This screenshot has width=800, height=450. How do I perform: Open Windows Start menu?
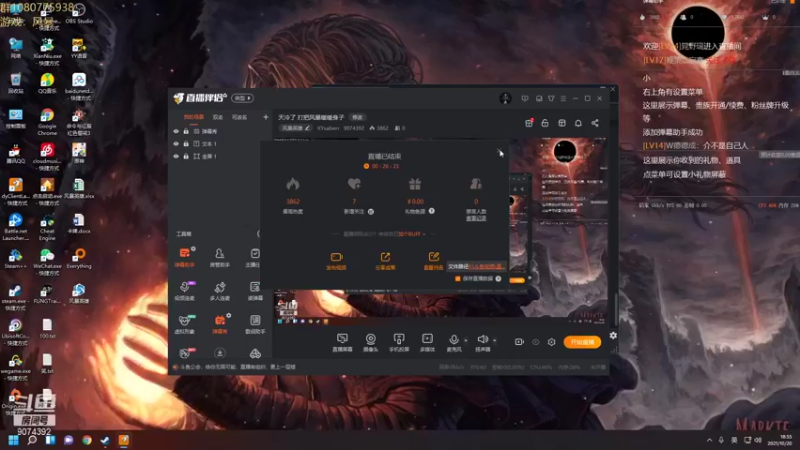coord(13,440)
